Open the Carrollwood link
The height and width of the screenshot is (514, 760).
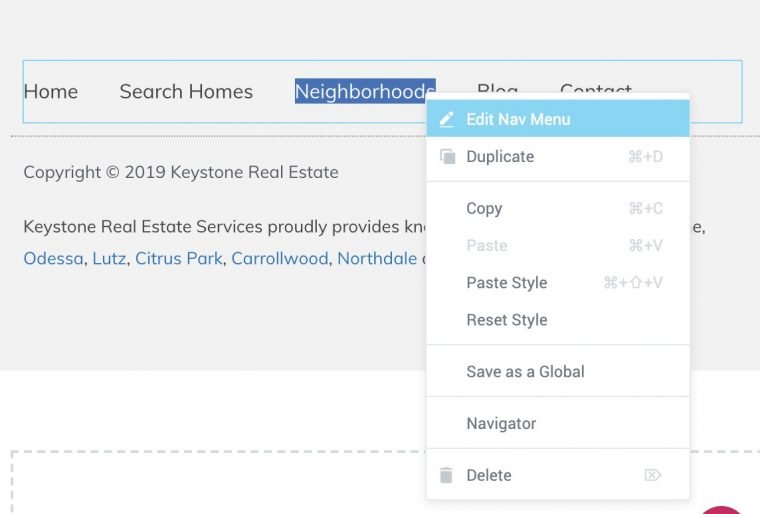(280, 258)
